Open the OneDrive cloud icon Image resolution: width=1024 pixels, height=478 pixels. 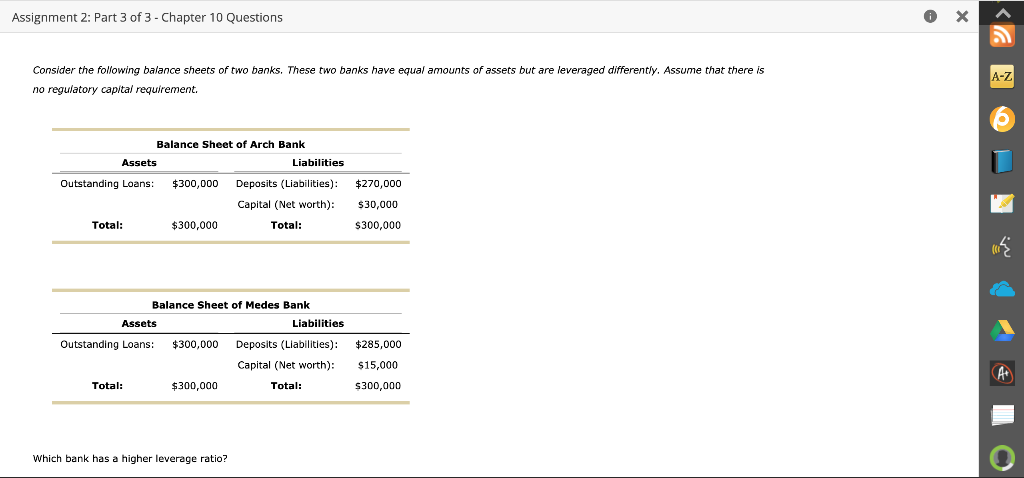click(1002, 289)
